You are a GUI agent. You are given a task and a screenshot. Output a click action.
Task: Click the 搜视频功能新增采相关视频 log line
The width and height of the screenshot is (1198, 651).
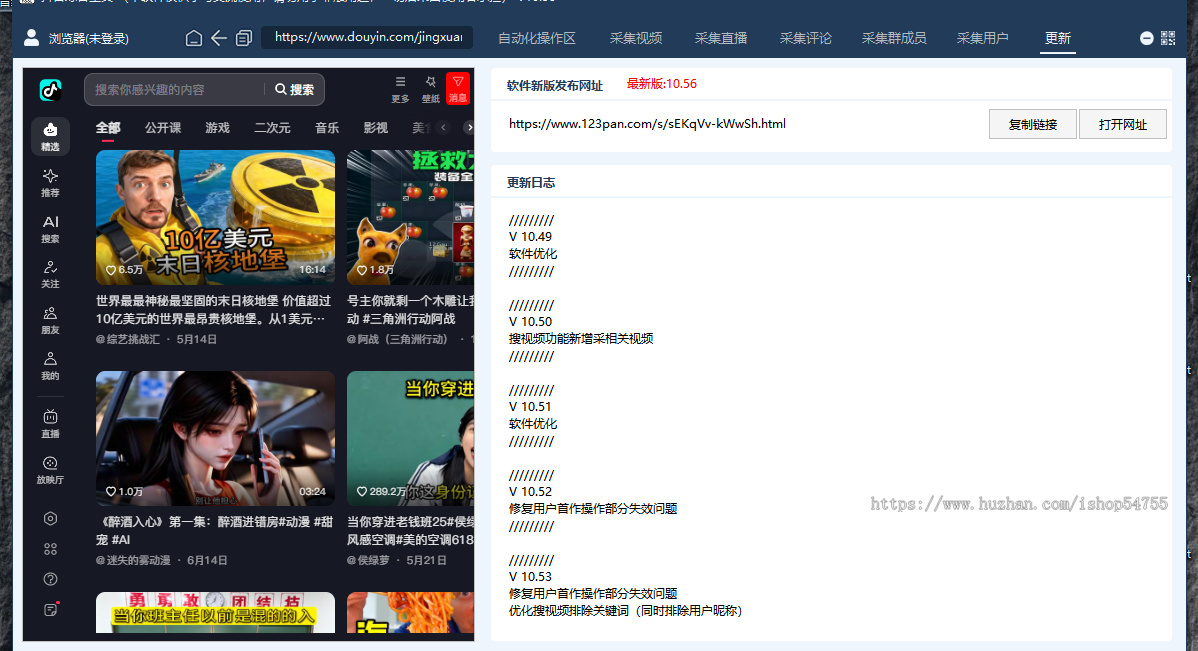point(581,338)
